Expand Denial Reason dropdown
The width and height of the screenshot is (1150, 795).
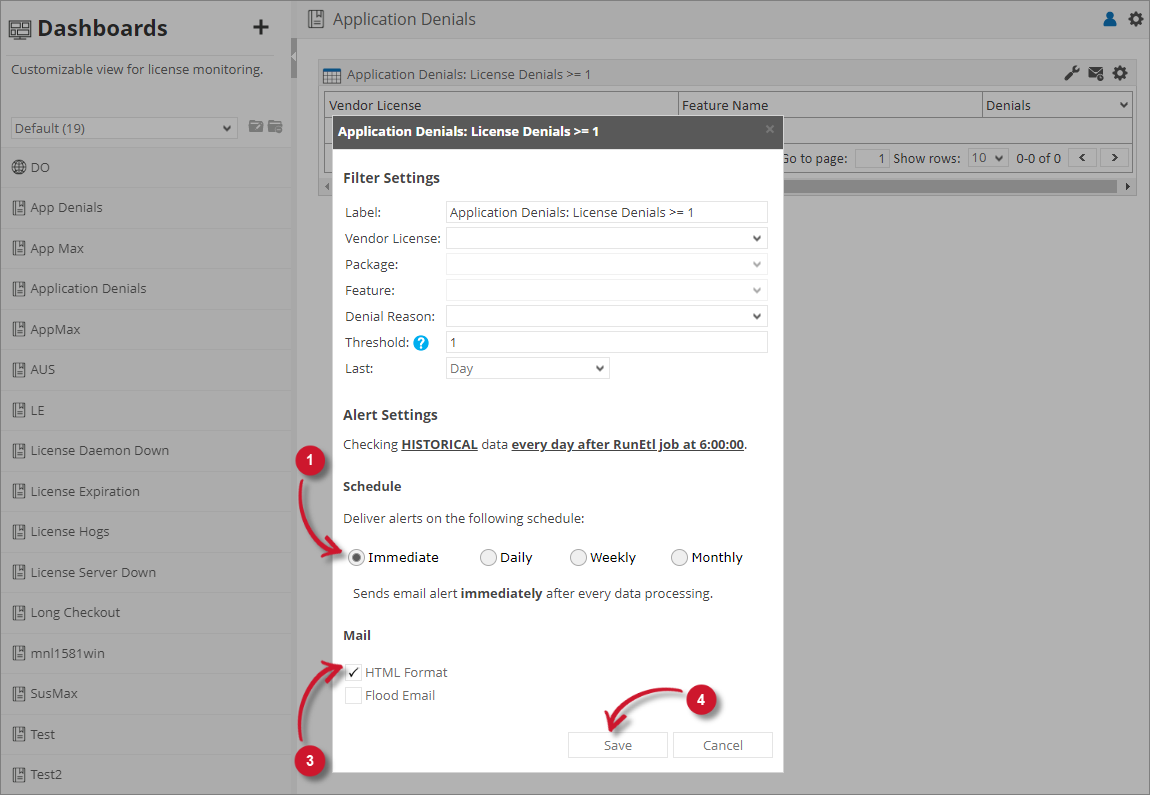607,317
